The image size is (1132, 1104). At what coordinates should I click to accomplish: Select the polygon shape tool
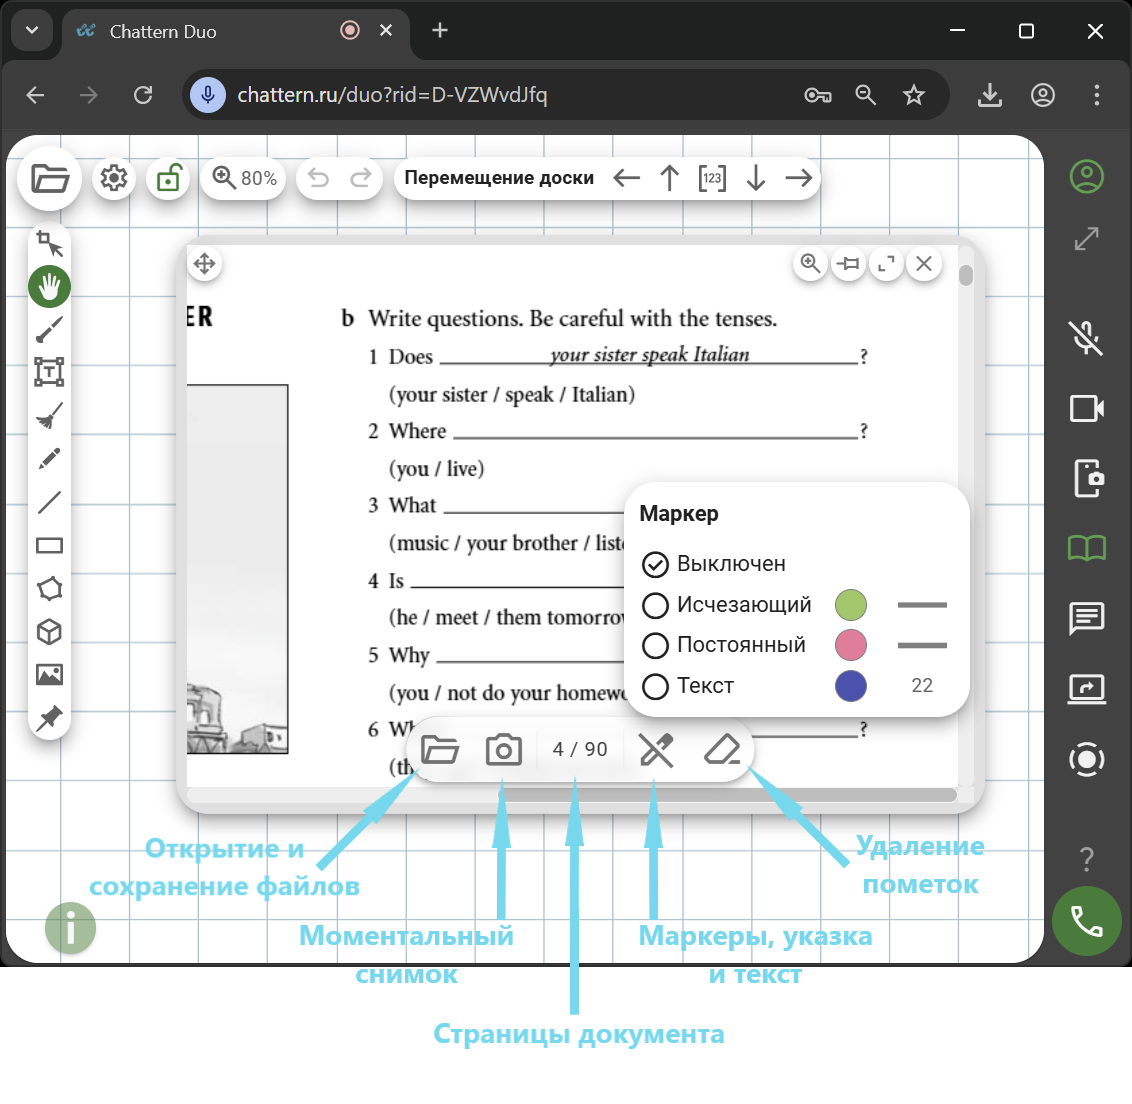(x=49, y=589)
